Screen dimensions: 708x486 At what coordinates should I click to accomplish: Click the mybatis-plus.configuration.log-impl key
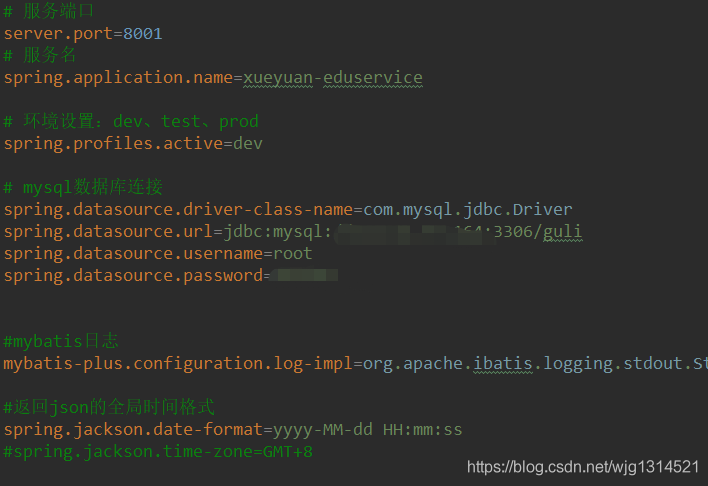[178, 364]
